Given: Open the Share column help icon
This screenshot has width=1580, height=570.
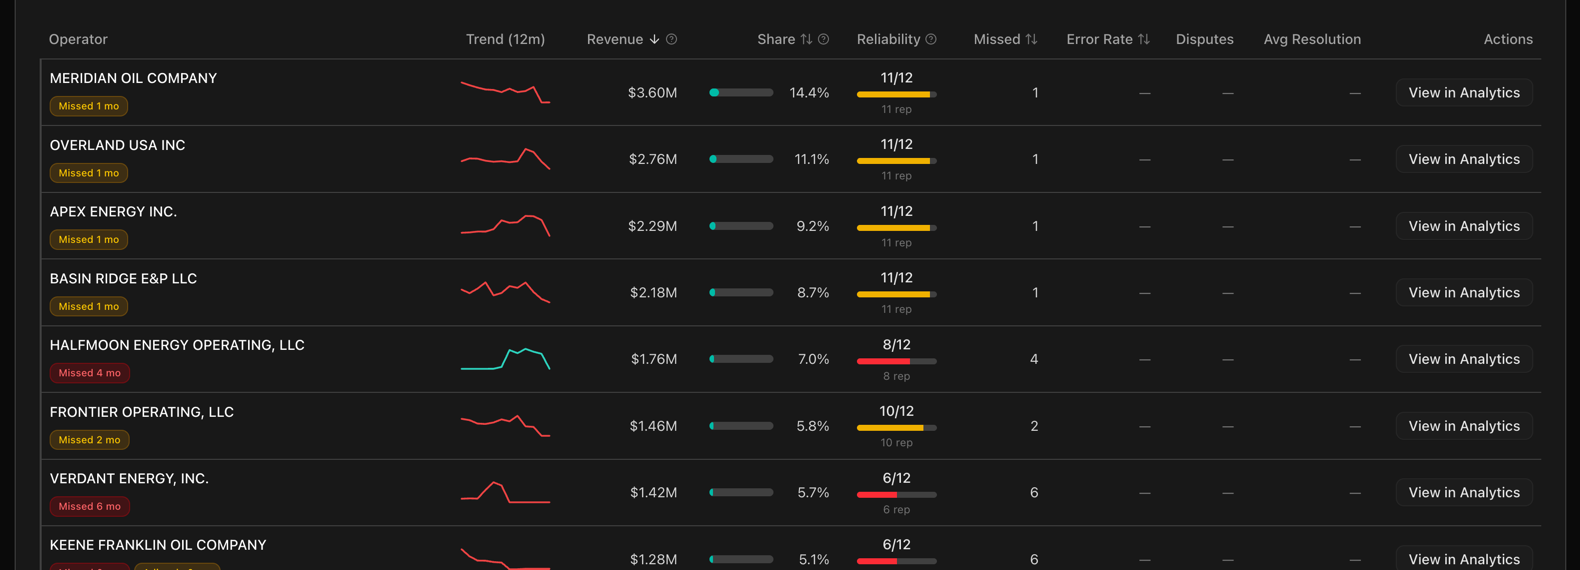Looking at the screenshot, I should [x=824, y=39].
